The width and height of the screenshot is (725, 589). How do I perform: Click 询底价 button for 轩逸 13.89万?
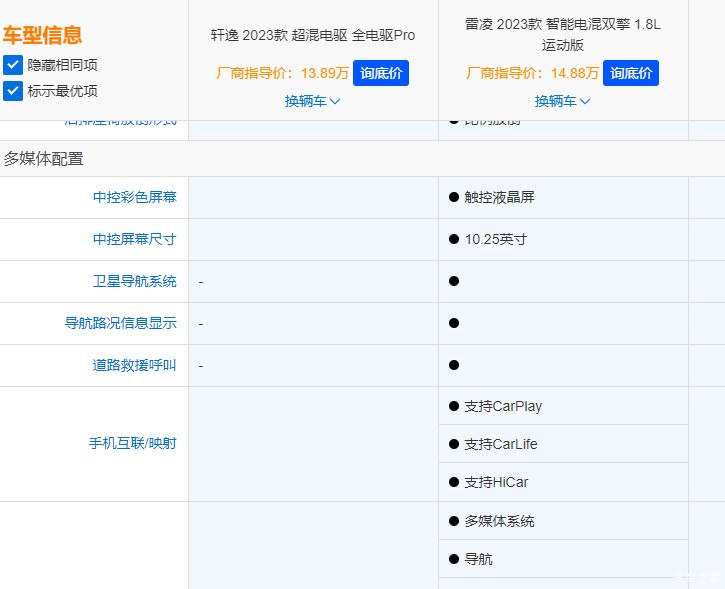pos(380,73)
